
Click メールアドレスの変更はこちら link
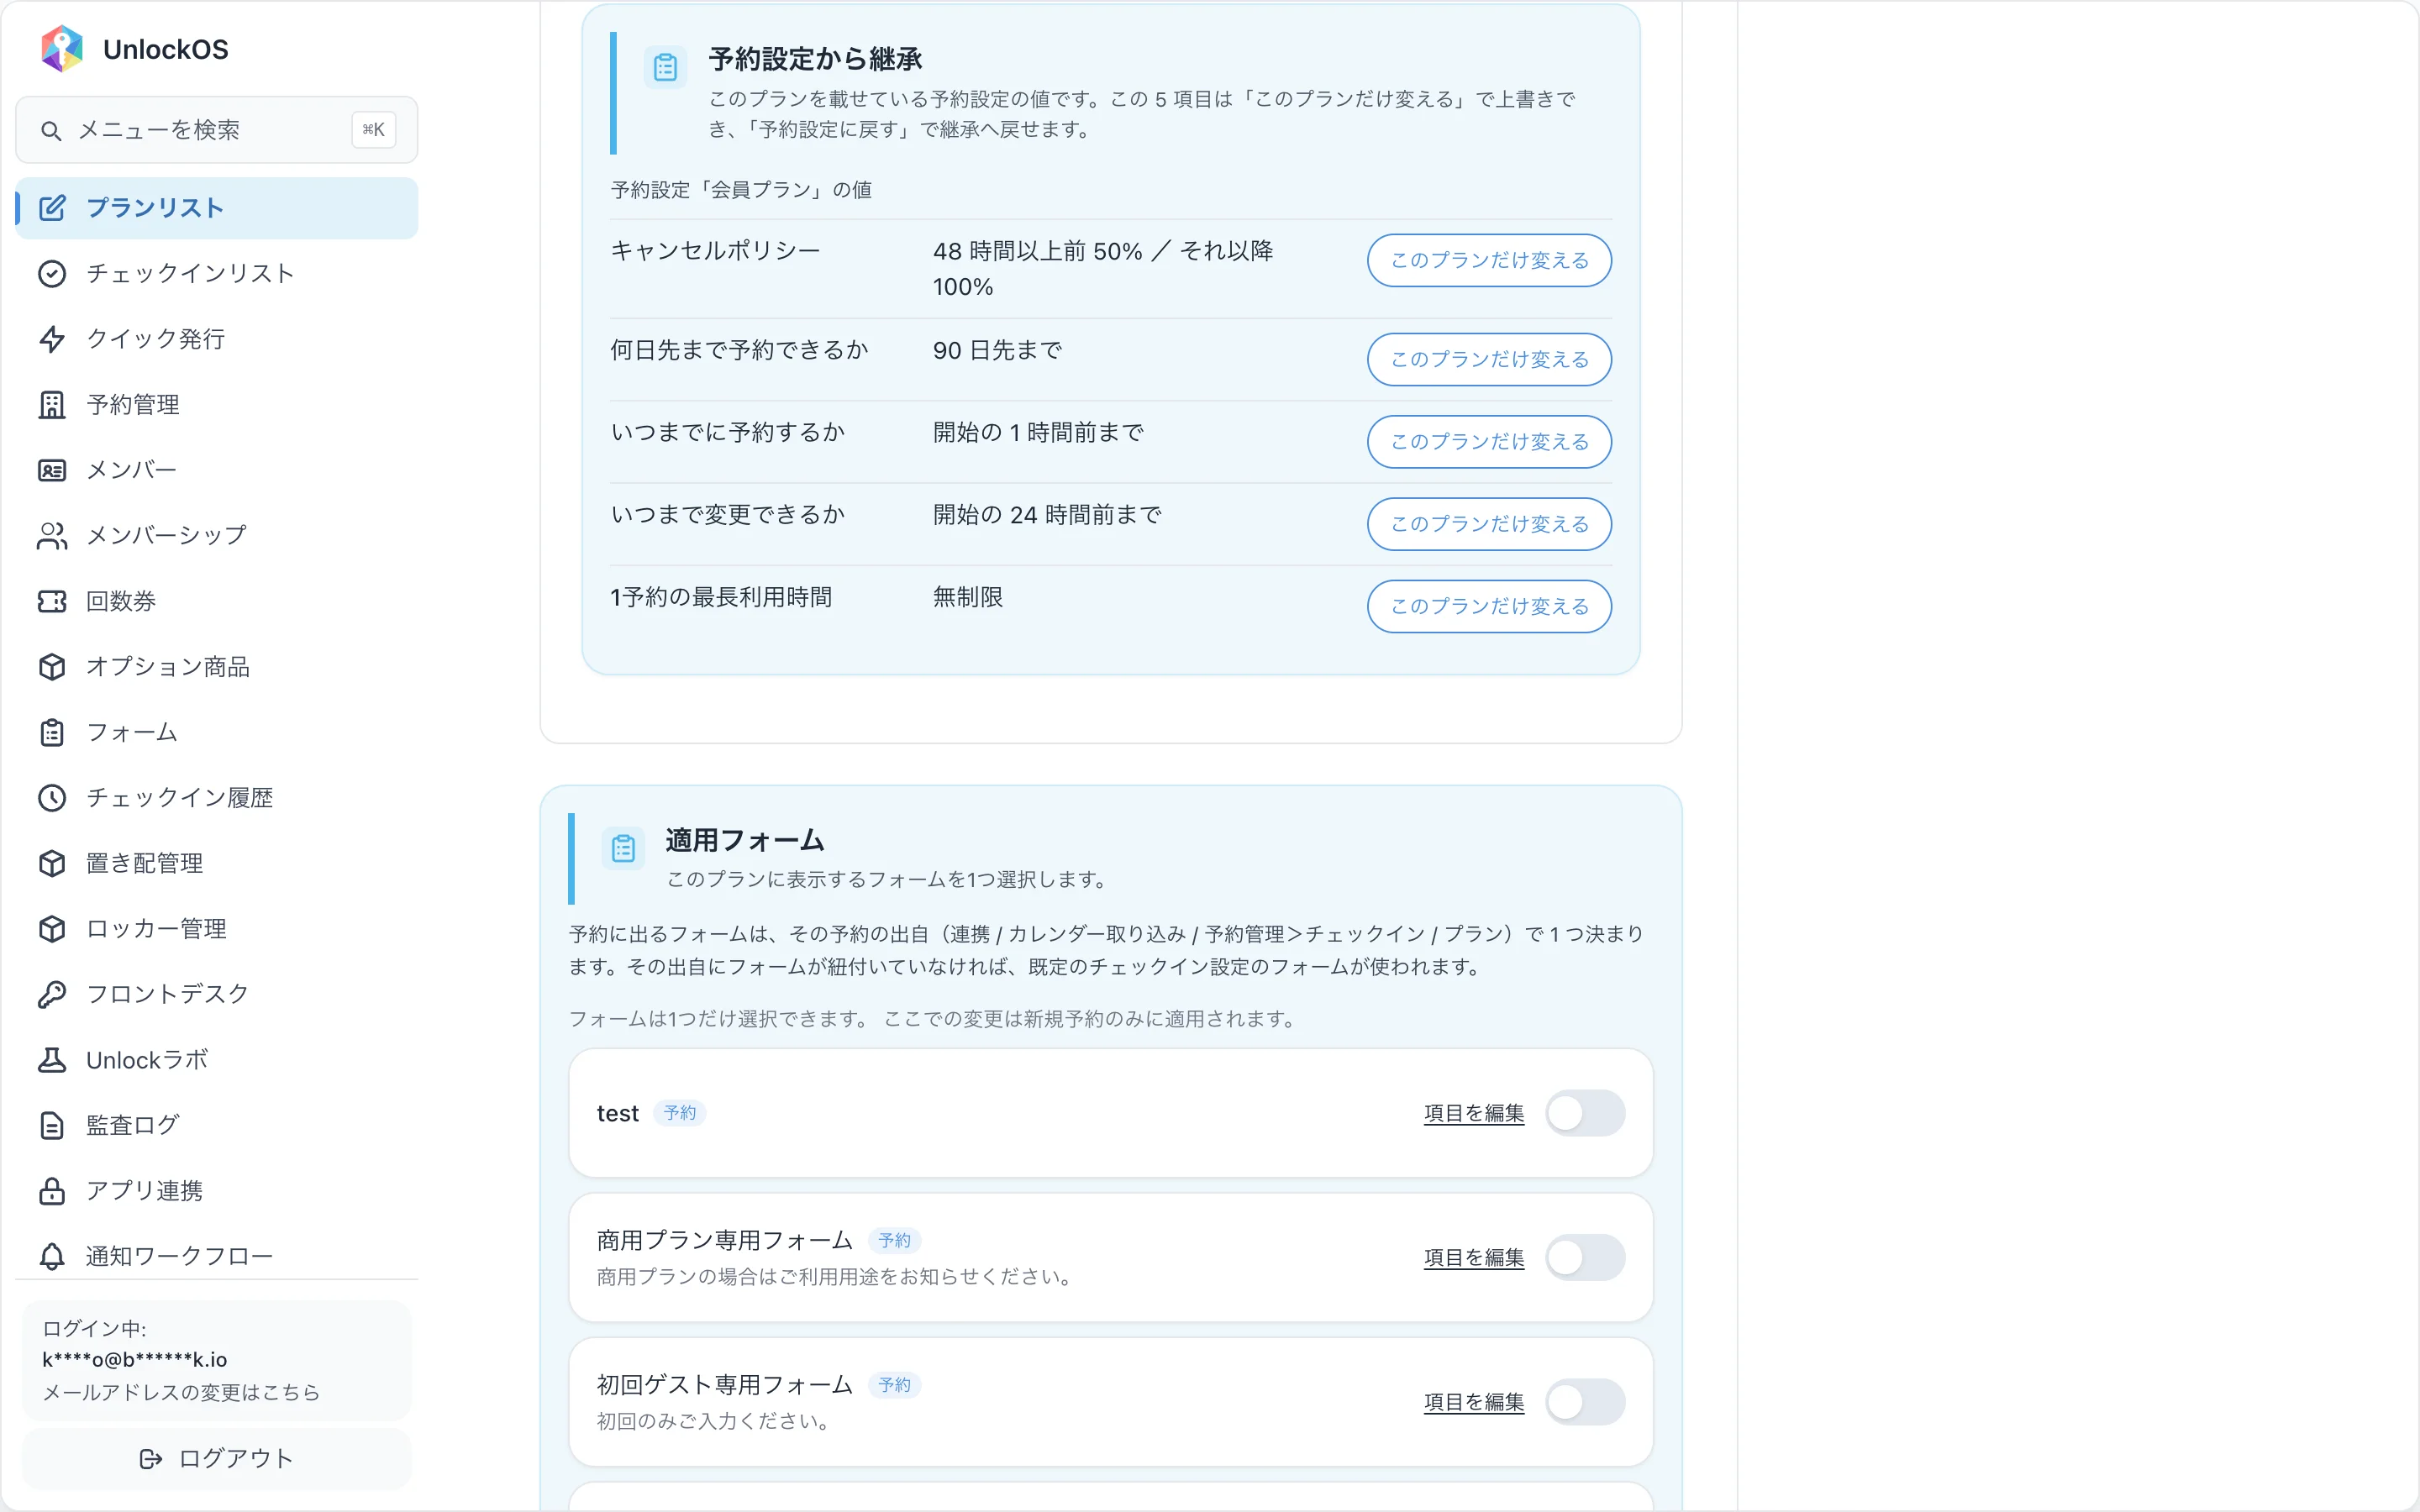point(181,1392)
